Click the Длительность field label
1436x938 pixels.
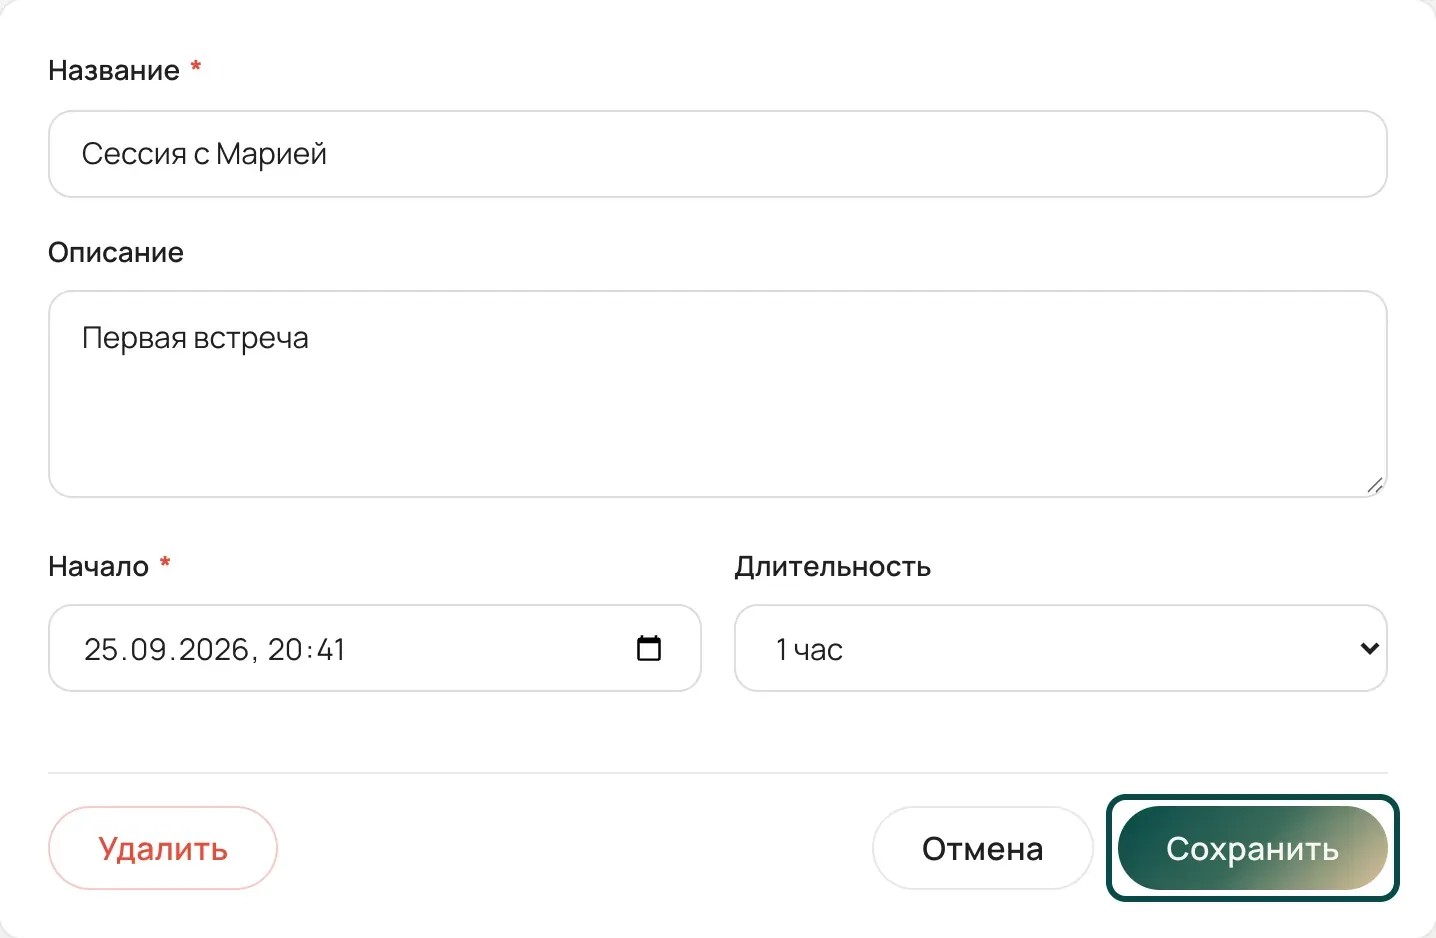point(833,567)
